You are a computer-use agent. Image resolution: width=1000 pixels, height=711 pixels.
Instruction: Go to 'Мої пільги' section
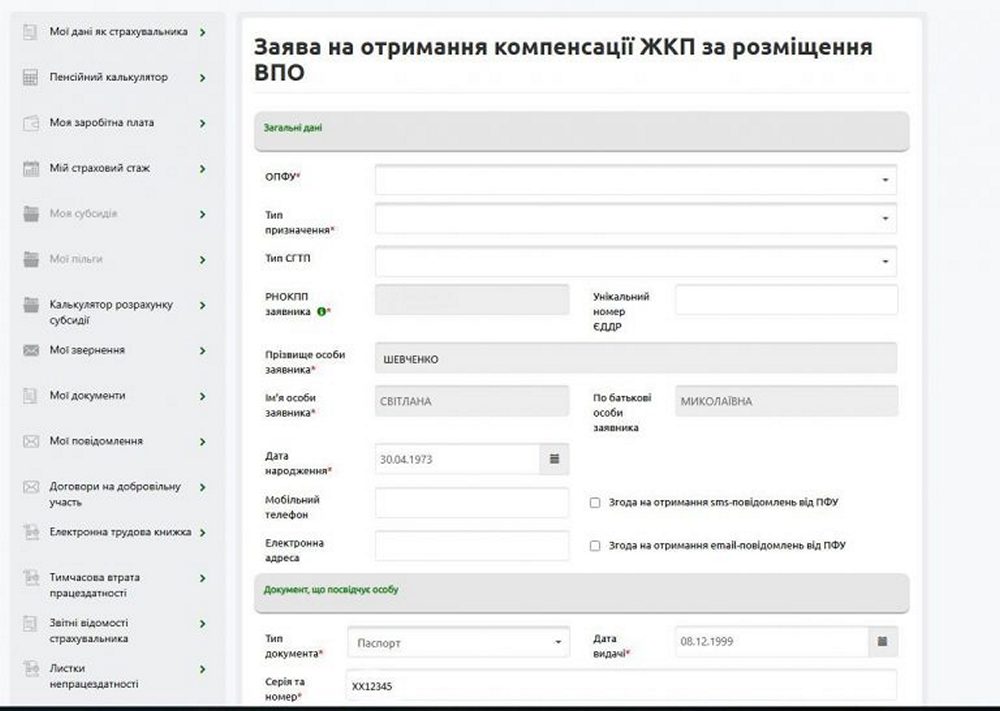(x=76, y=259)
